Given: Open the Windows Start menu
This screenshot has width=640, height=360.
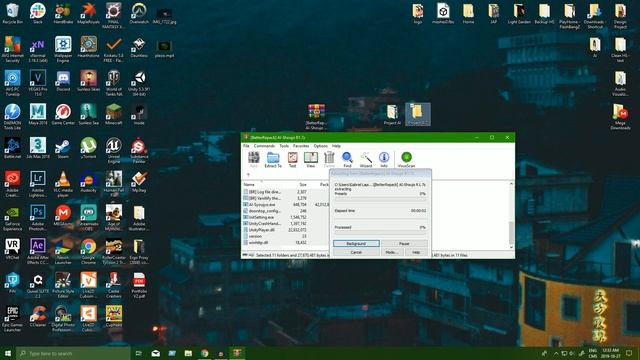Looking at the screenshot, I should click(x=8, y=353).
